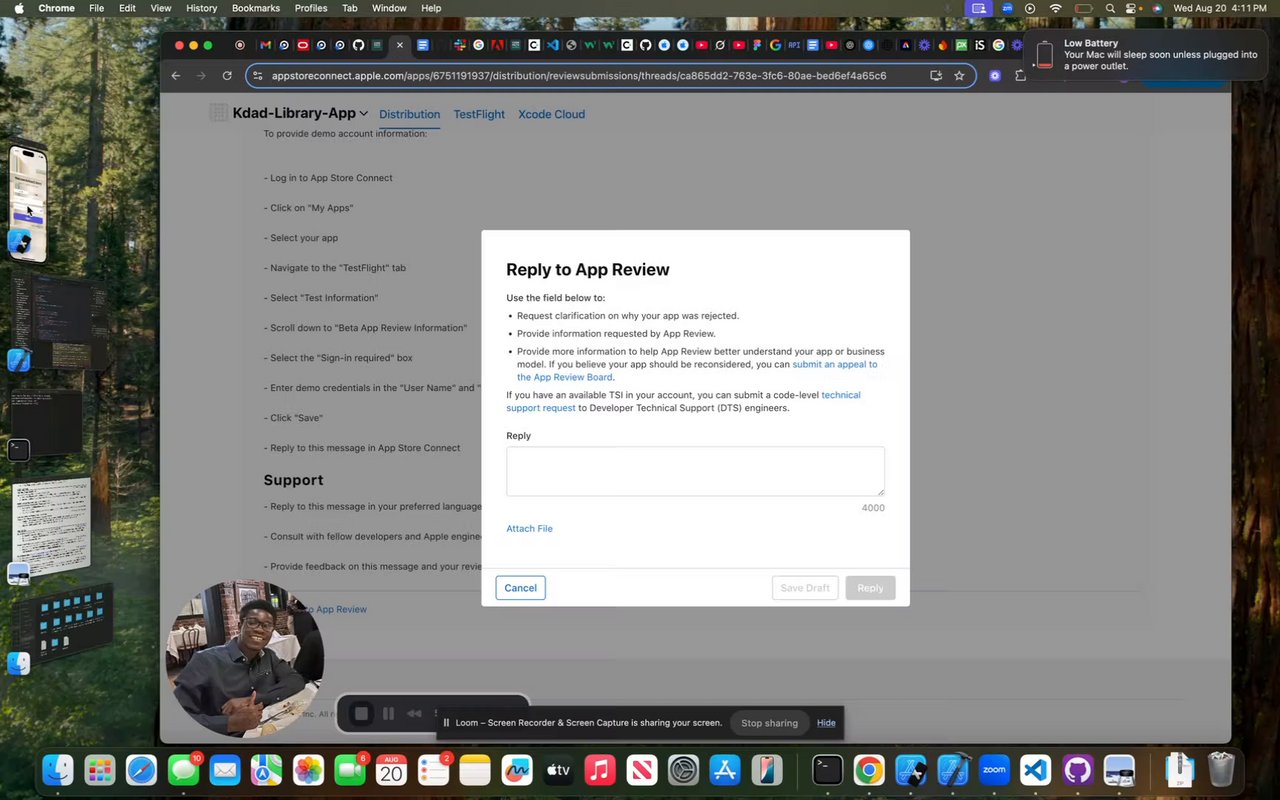
Task: Open Spotlight search in the menu bar
Action: 1110,8
